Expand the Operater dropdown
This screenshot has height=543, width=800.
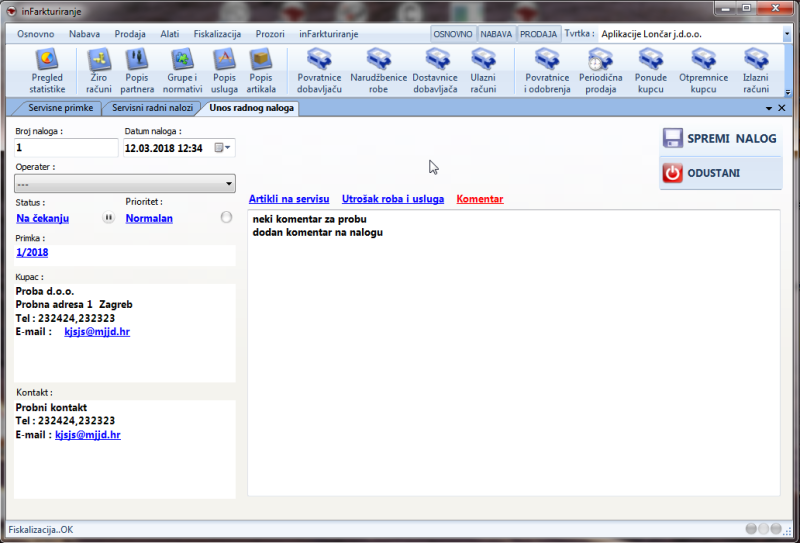(230, 183)
